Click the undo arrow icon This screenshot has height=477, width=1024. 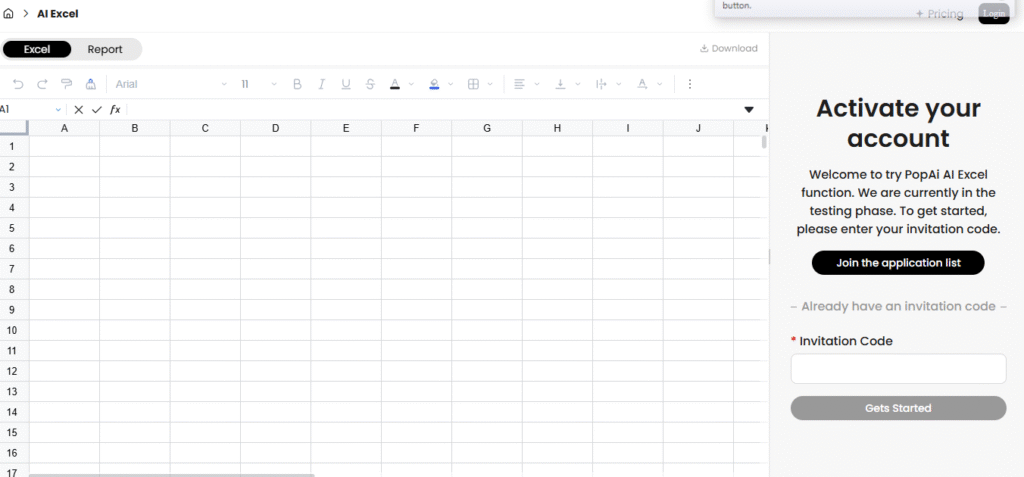tap(18, 84)
